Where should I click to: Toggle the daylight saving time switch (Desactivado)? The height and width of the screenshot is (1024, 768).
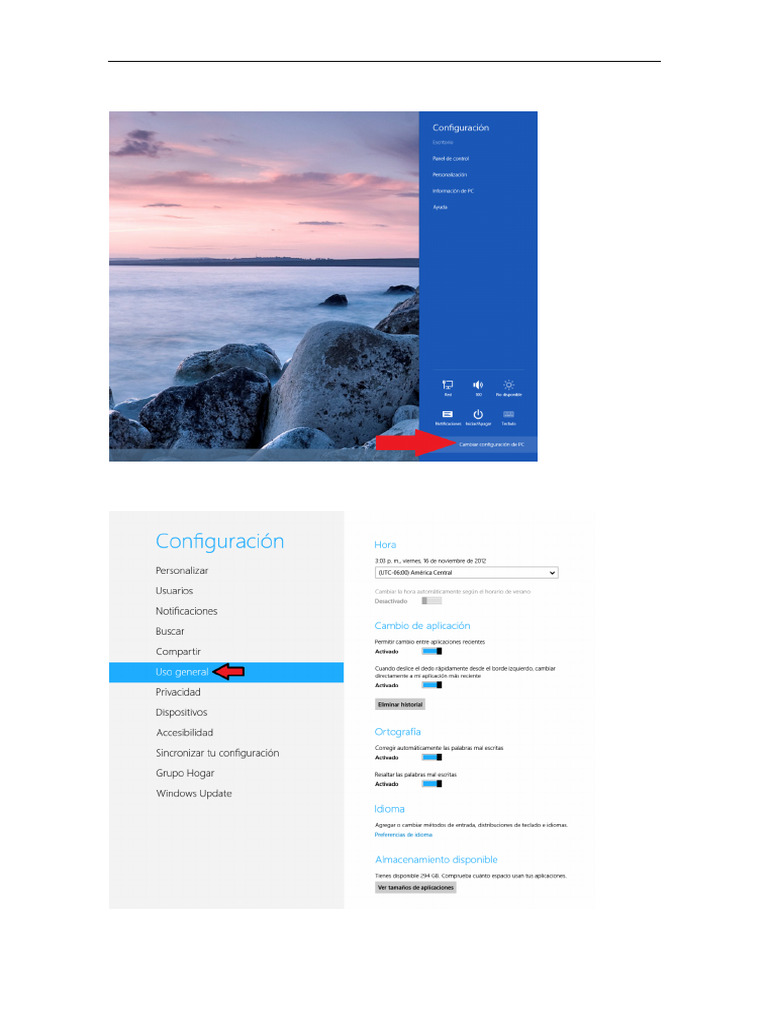click(x=432, y=601)
